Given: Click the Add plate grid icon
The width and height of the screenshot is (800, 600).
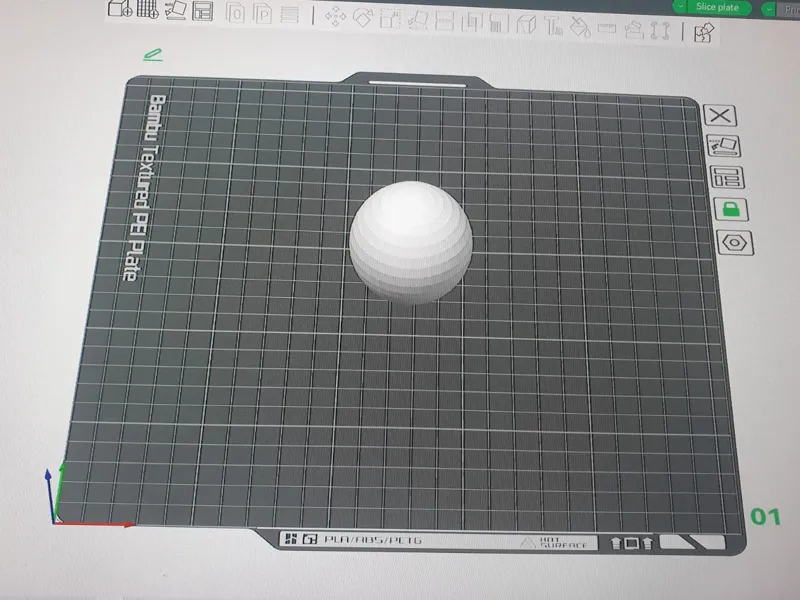Looking at the screenshot, I should (148, 8).
